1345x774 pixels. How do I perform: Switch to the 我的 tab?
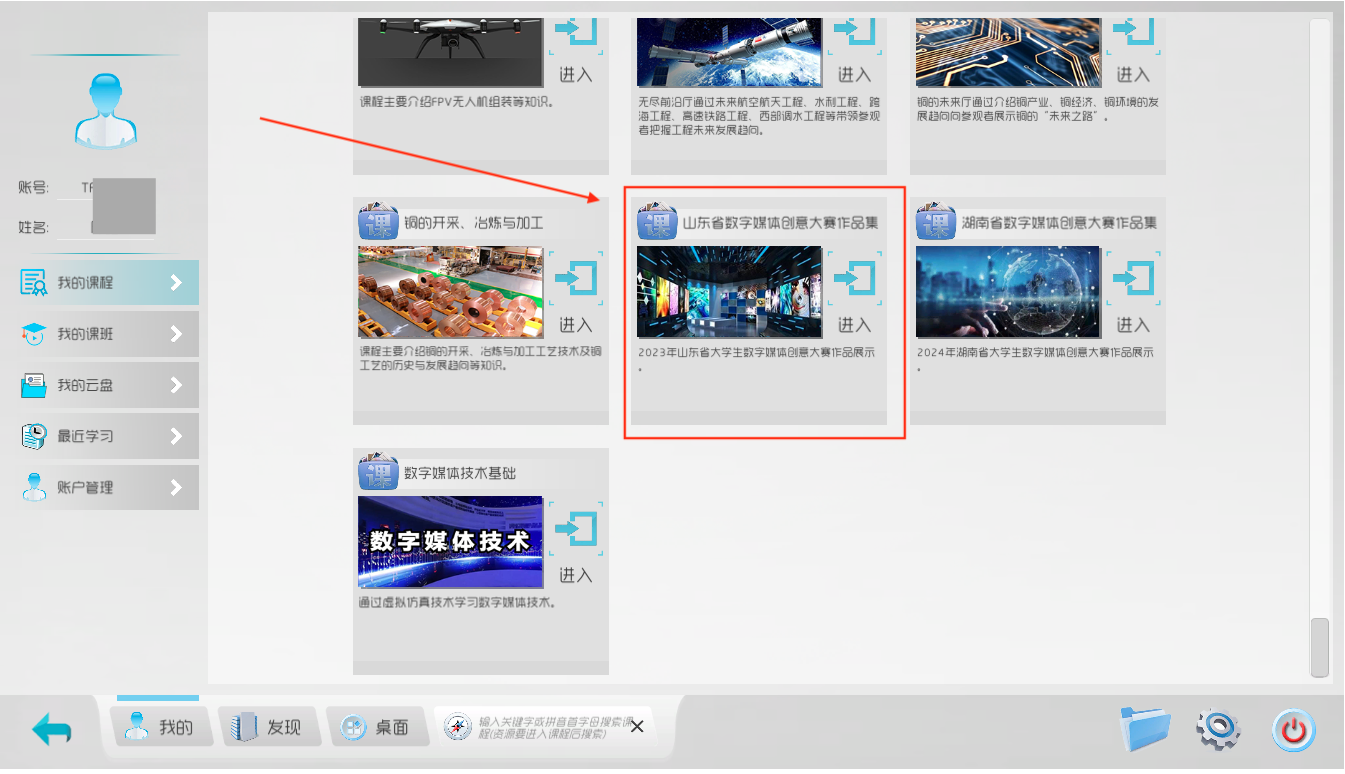(159, 727)
